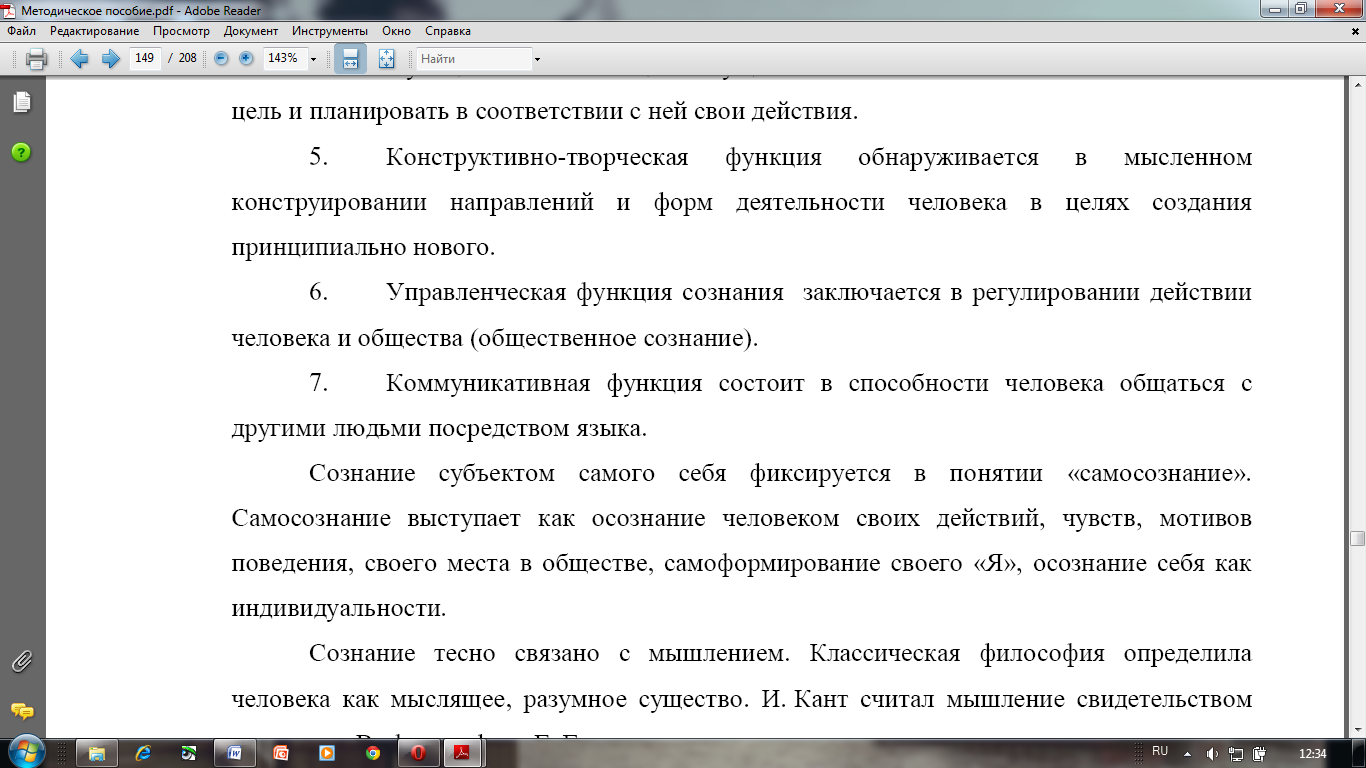Image resolution: width=1366 pixels, height=768 pixels.
Task: Click the page number field showing 149
Action: (x=145, y=59)
